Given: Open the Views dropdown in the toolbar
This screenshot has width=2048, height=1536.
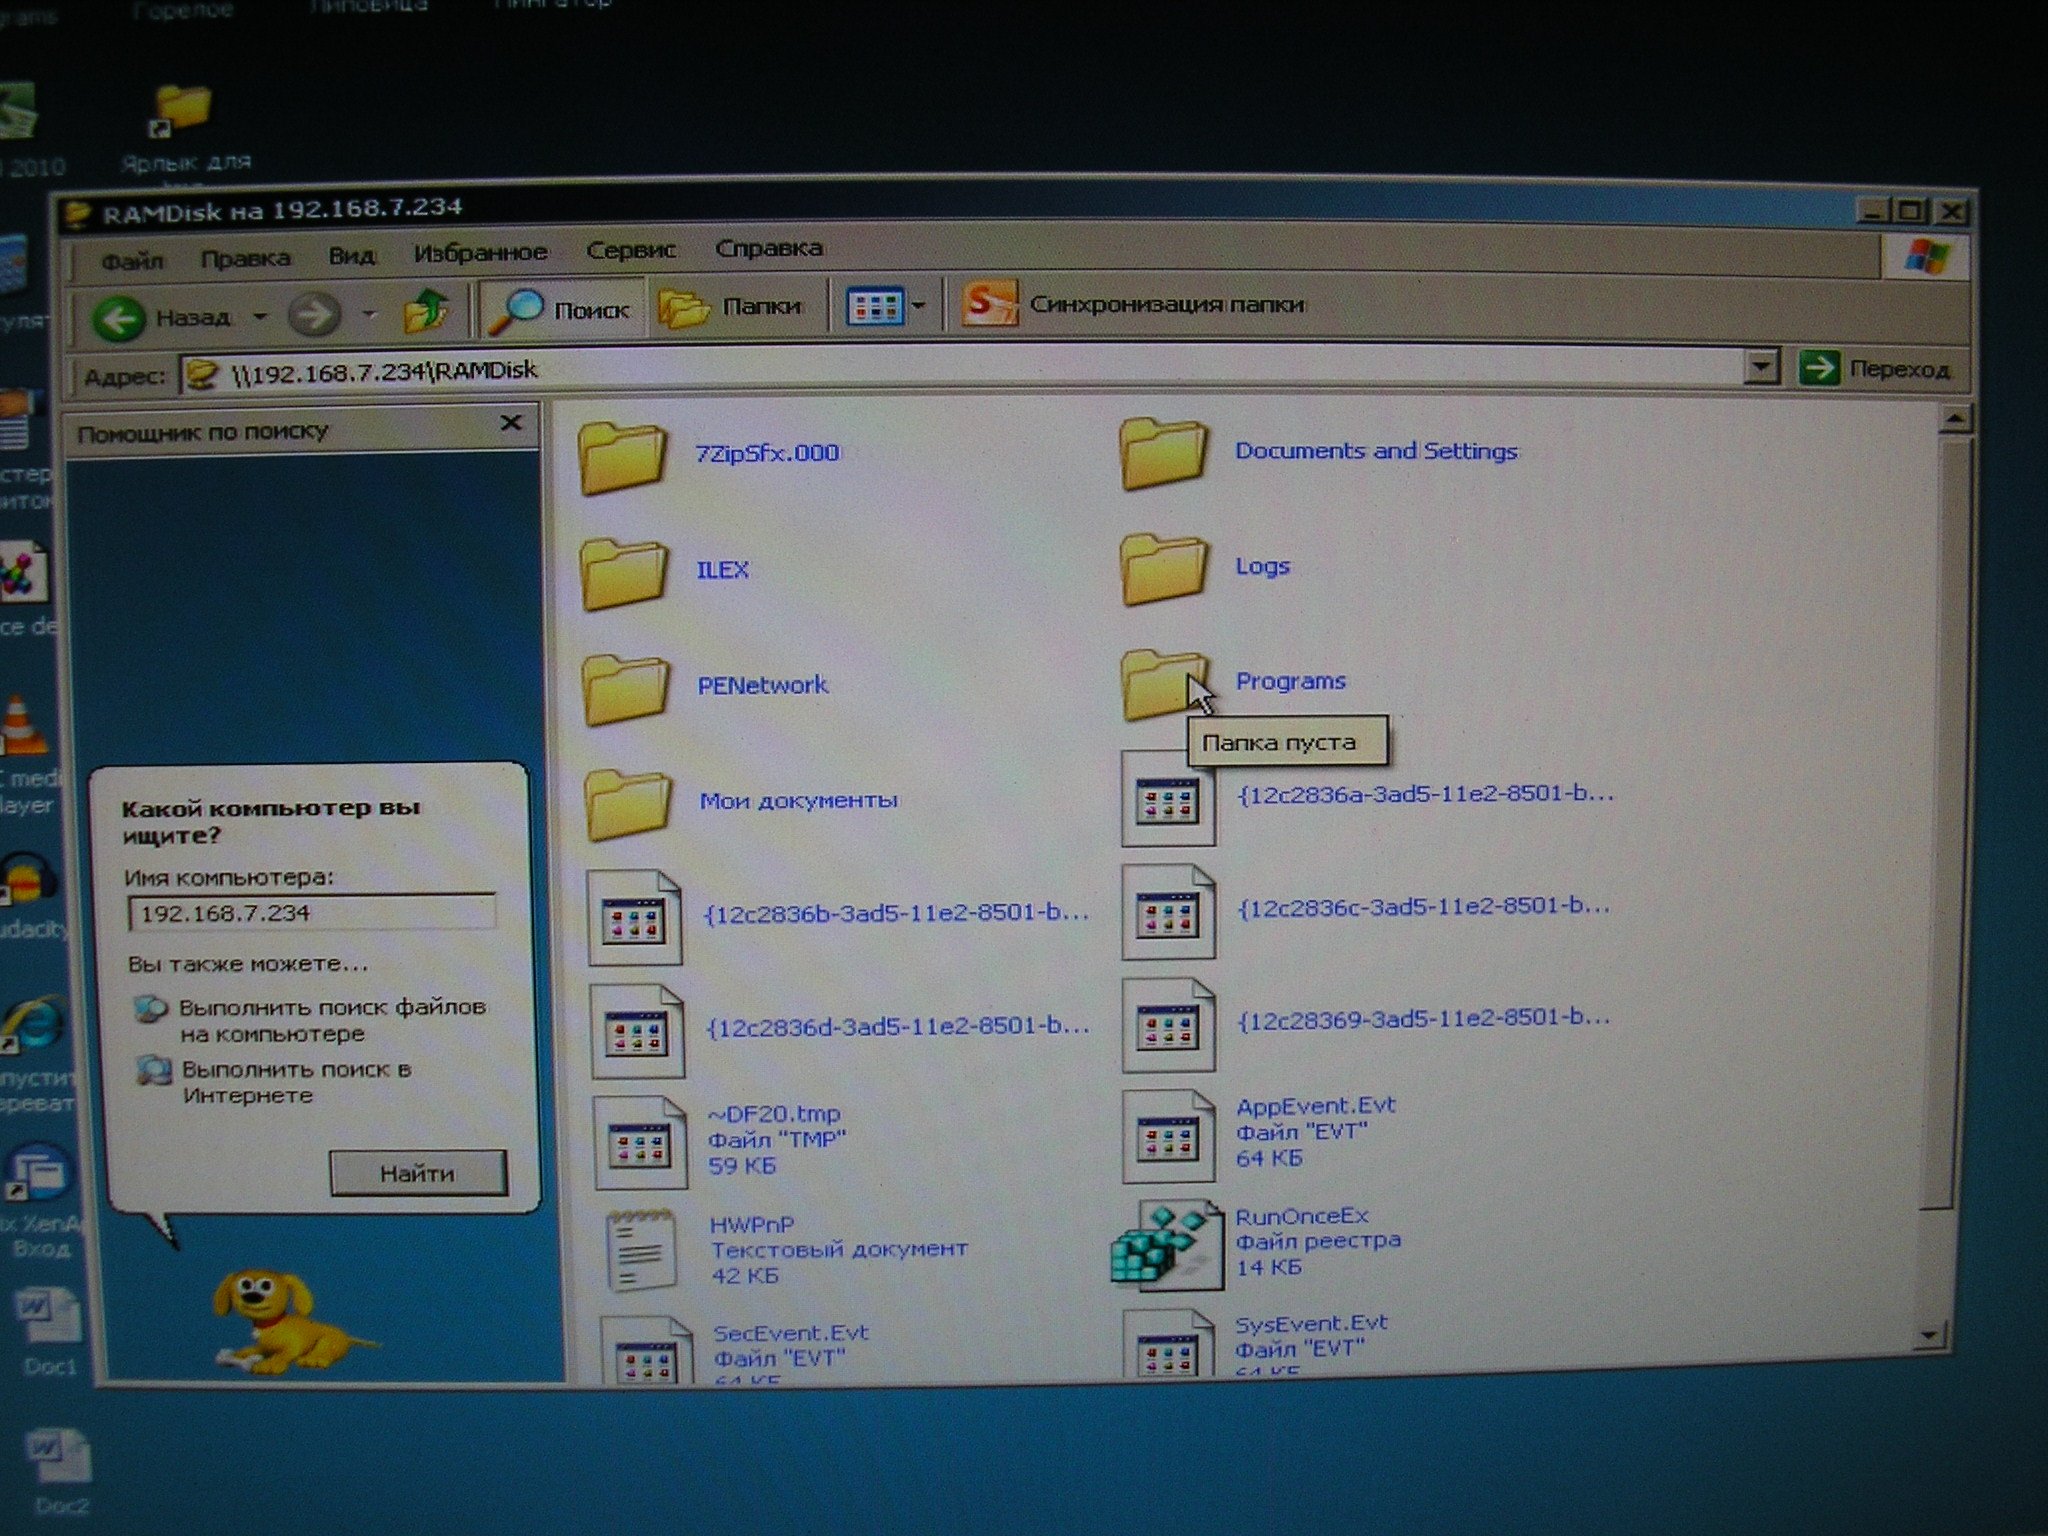Looking at the screenshot, I should [x=886, y=306].
